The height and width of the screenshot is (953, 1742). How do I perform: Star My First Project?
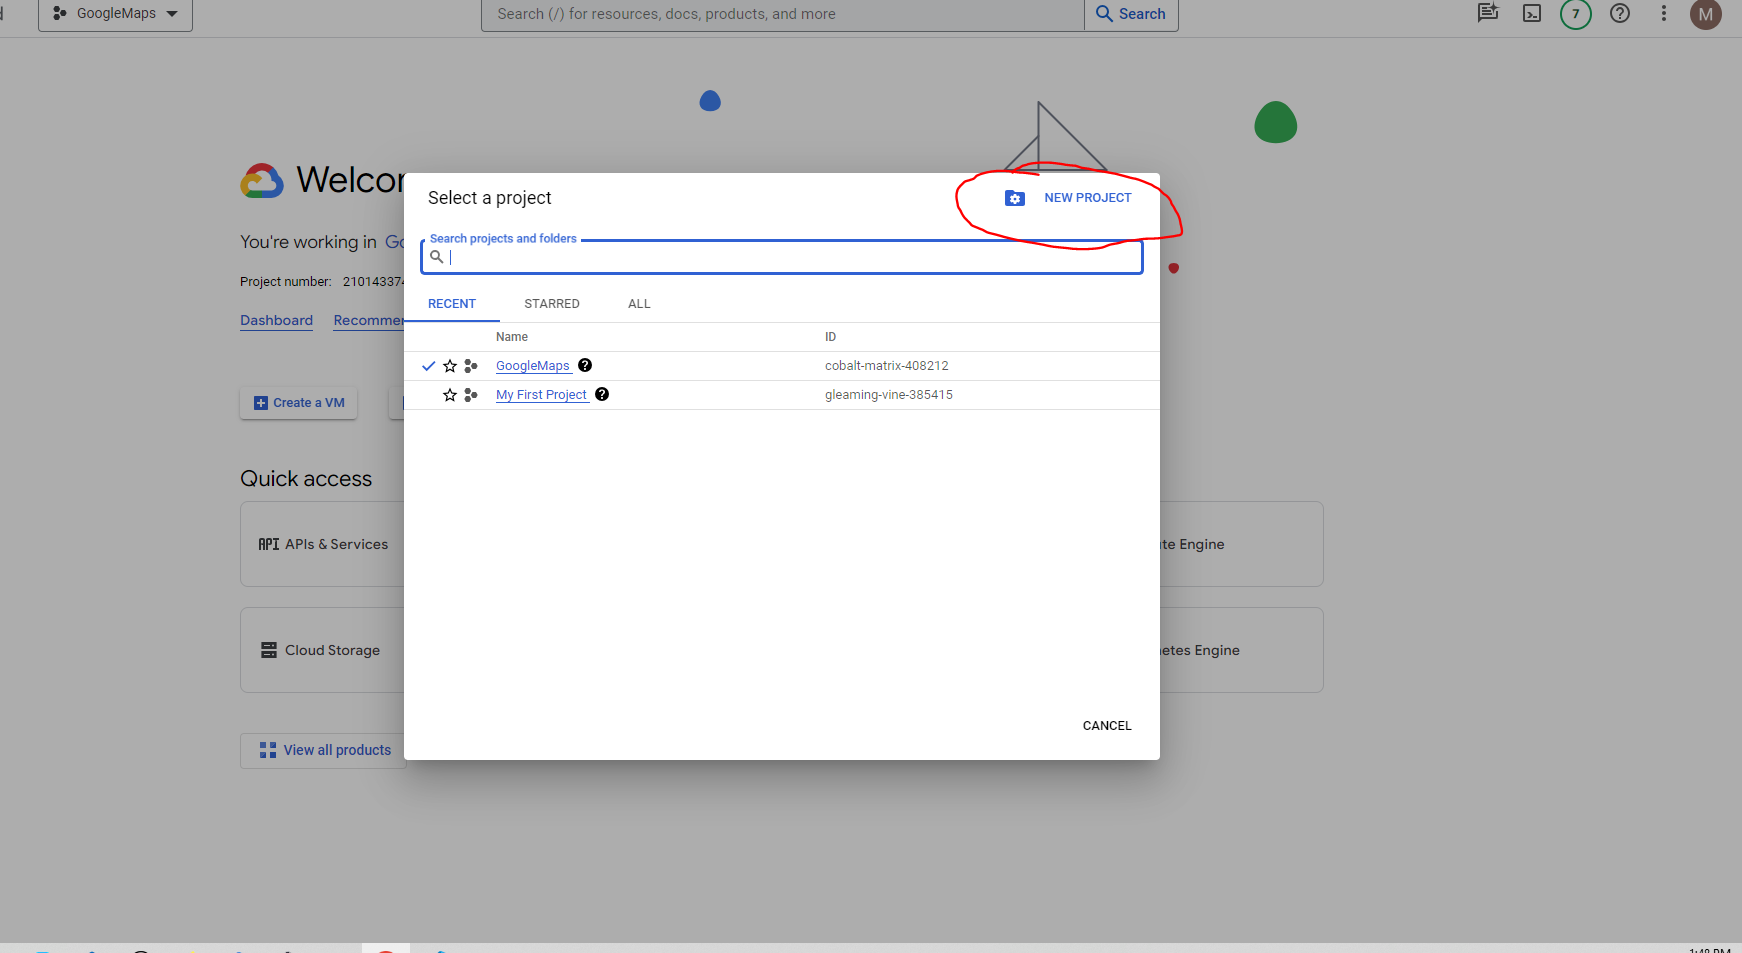point(450,395)
